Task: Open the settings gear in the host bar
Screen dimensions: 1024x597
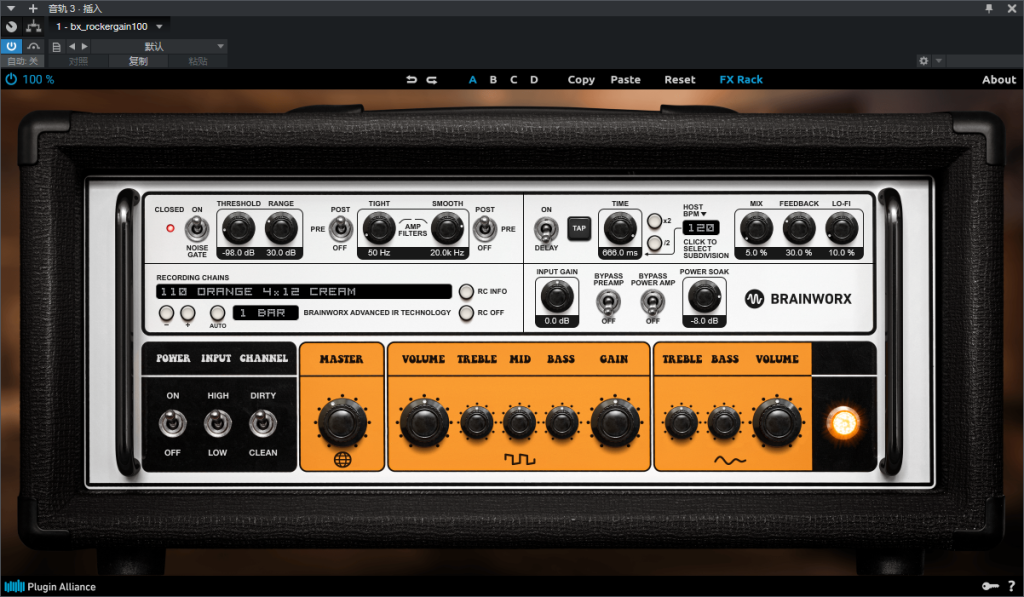Action: (x=923, y=61)
